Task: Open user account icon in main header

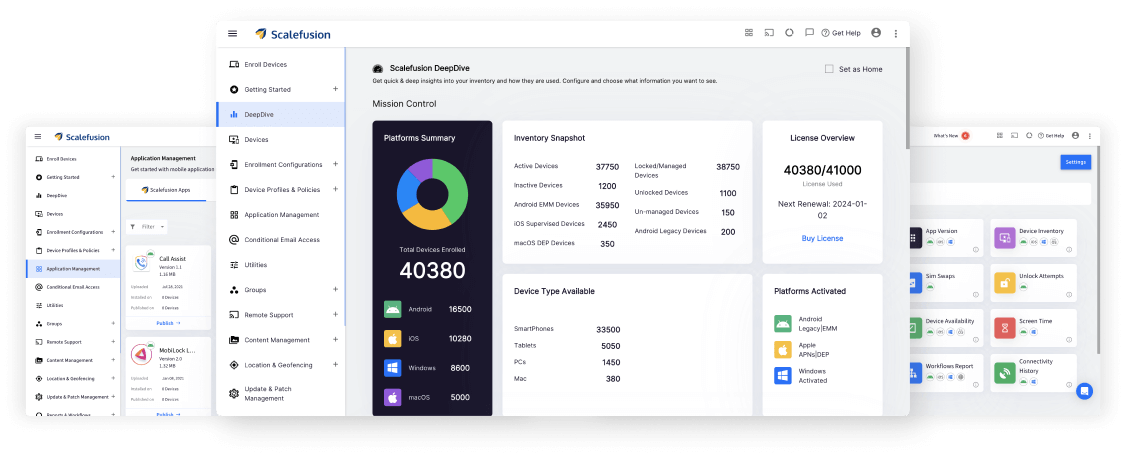Action: pos(875,33)
